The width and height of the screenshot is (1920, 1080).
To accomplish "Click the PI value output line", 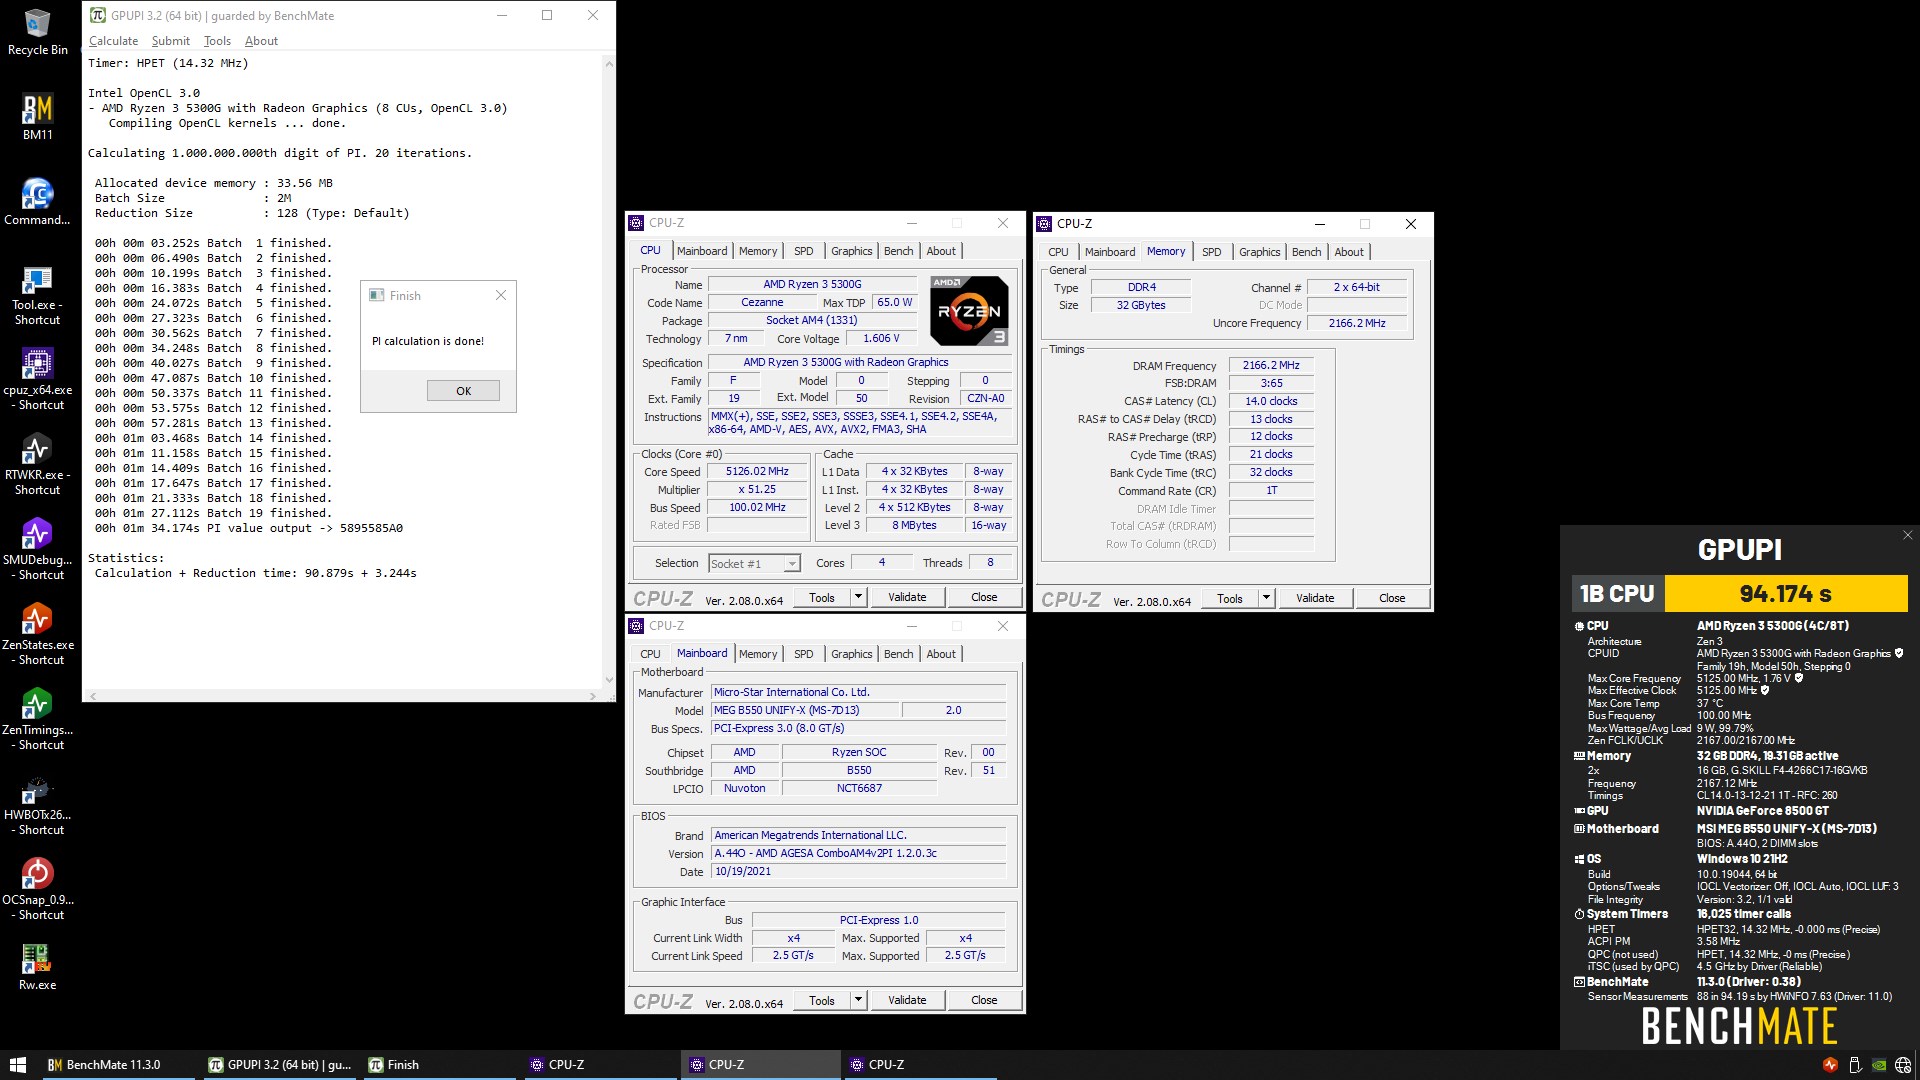I will tap(249, 528).
